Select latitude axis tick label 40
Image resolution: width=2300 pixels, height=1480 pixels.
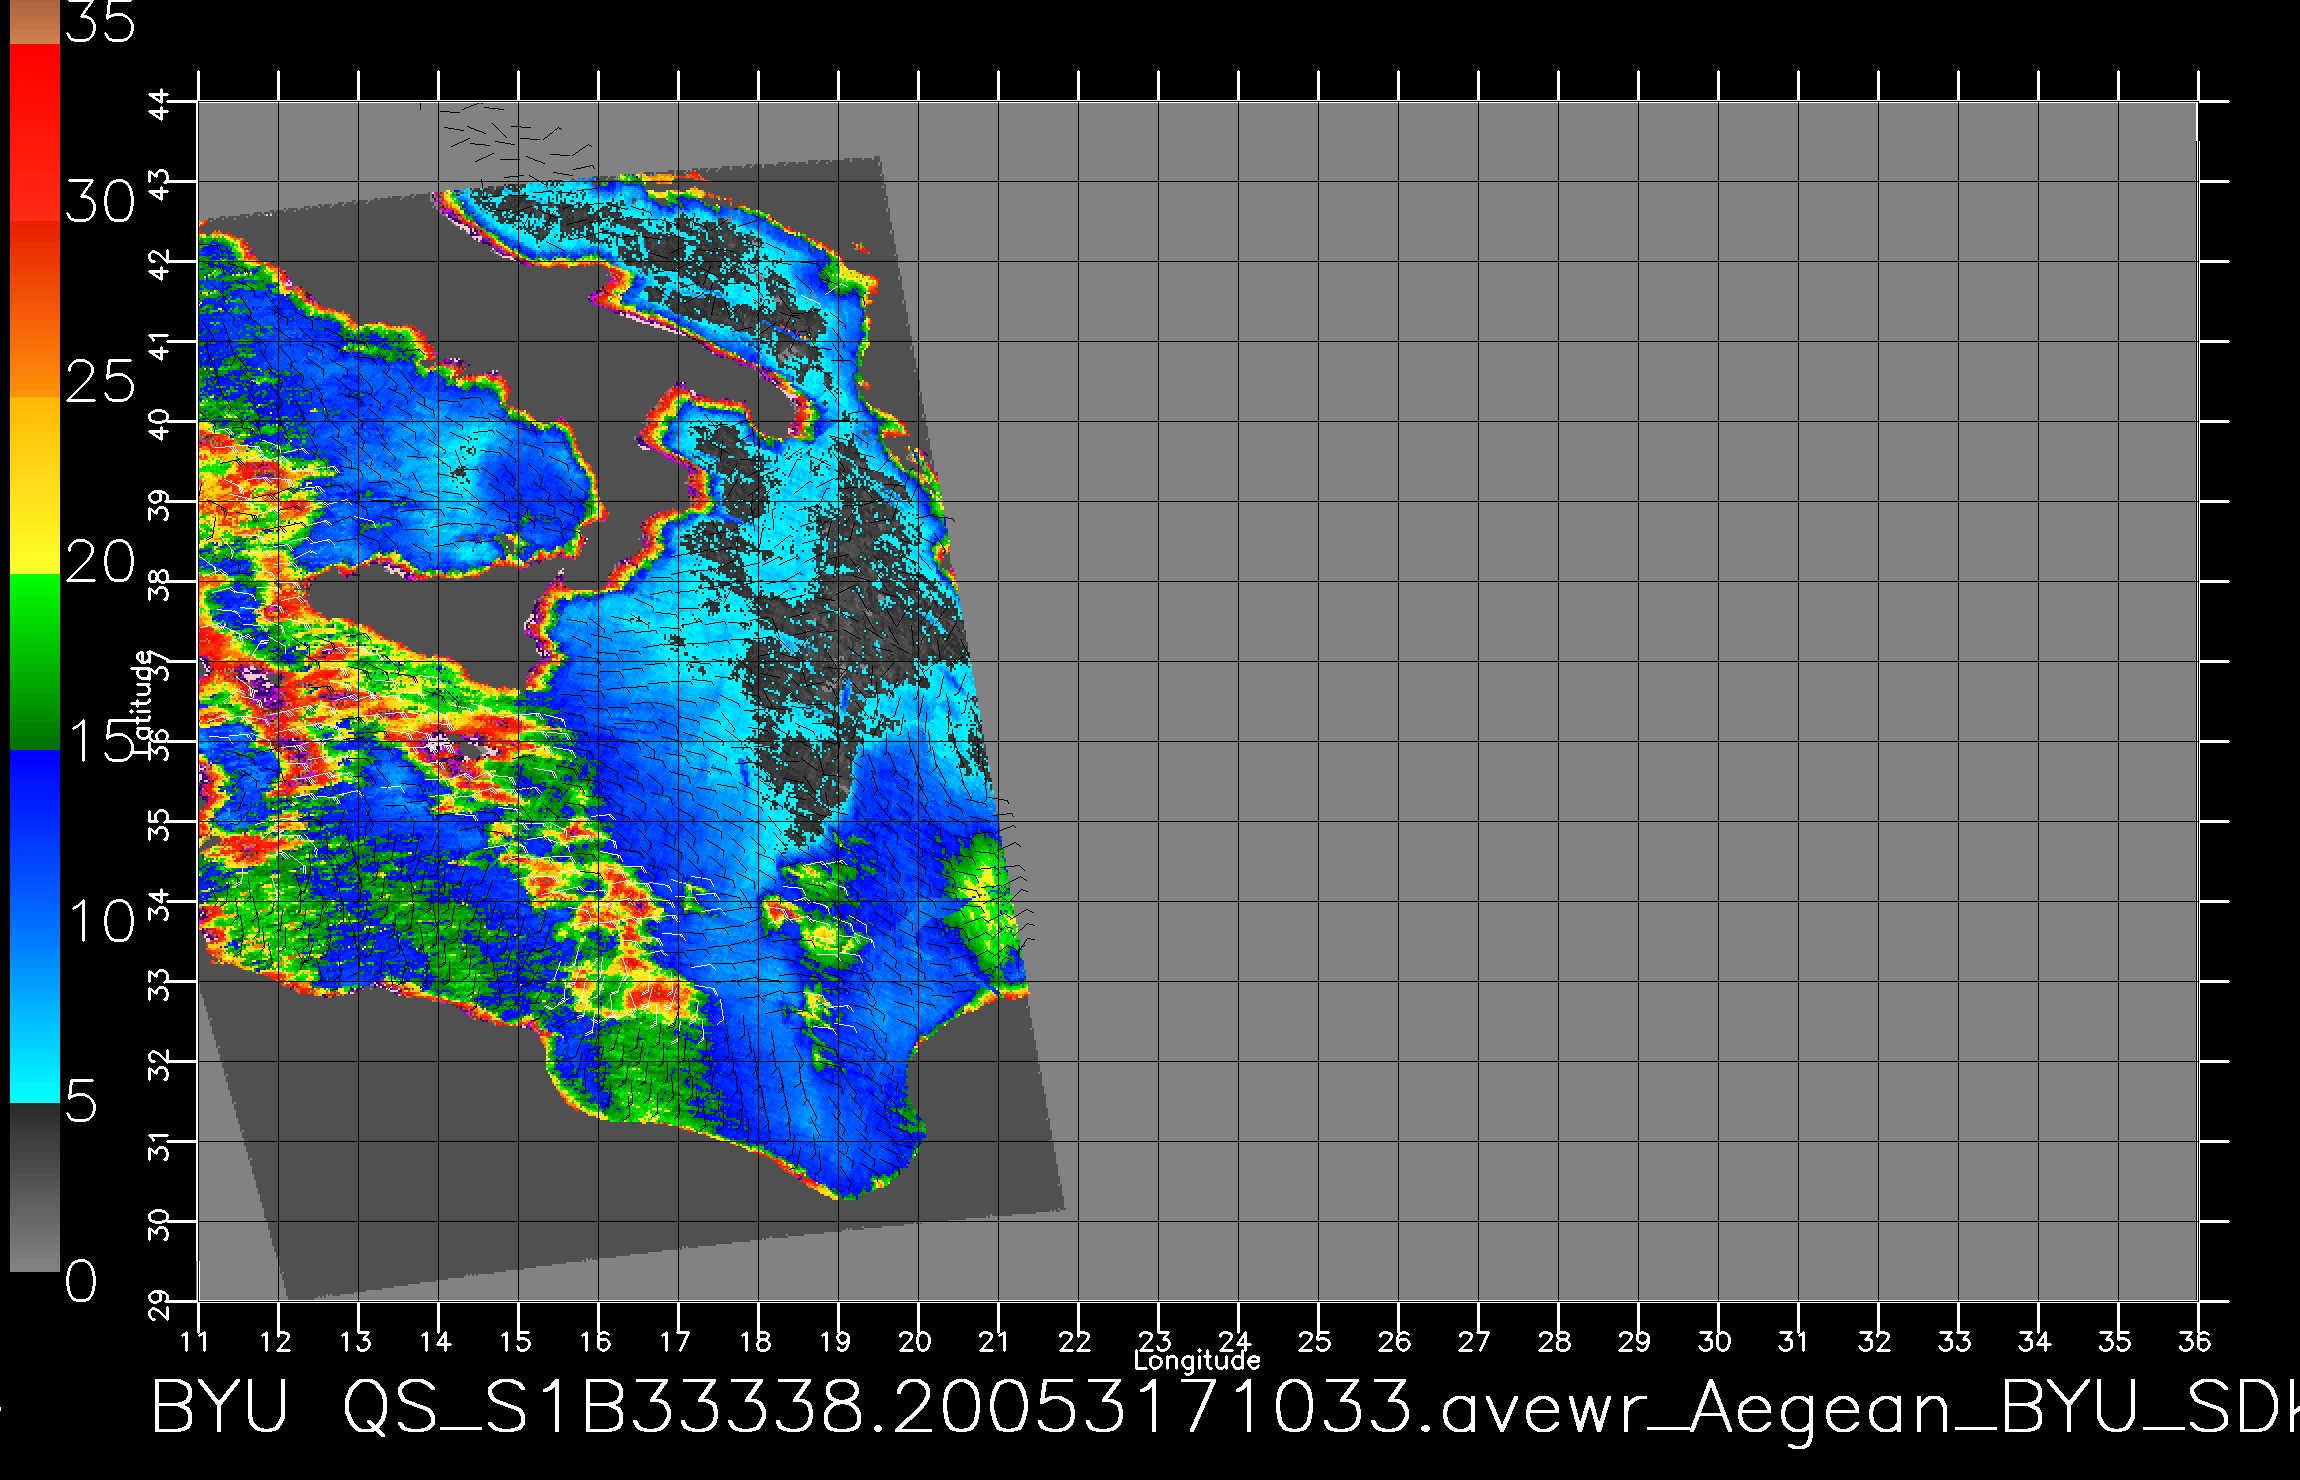161,424
